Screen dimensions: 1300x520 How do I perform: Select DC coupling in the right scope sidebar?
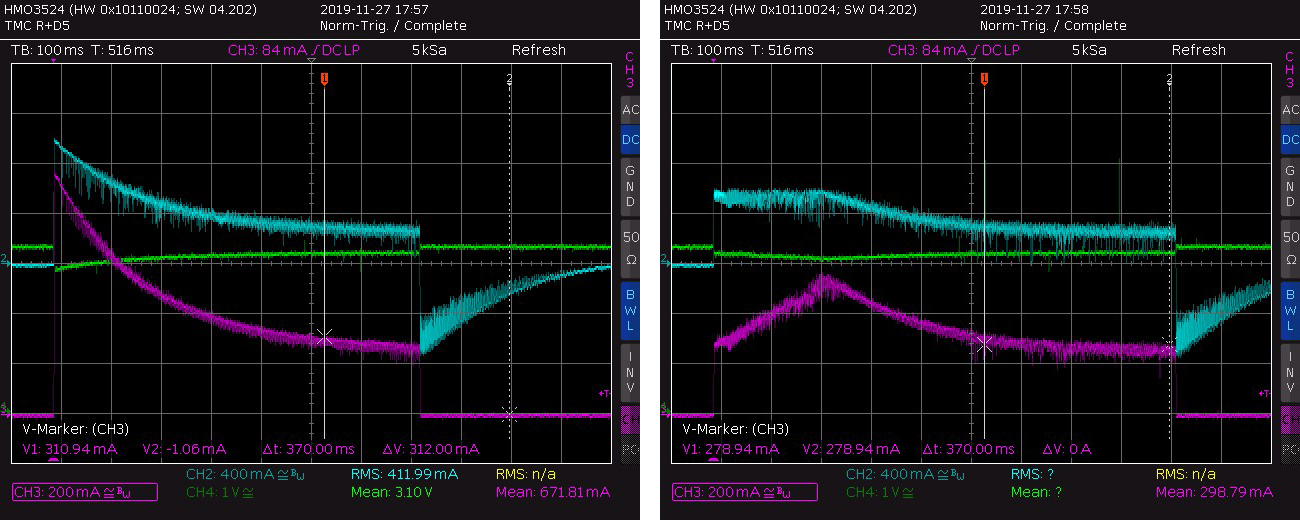click(1290, 140)
